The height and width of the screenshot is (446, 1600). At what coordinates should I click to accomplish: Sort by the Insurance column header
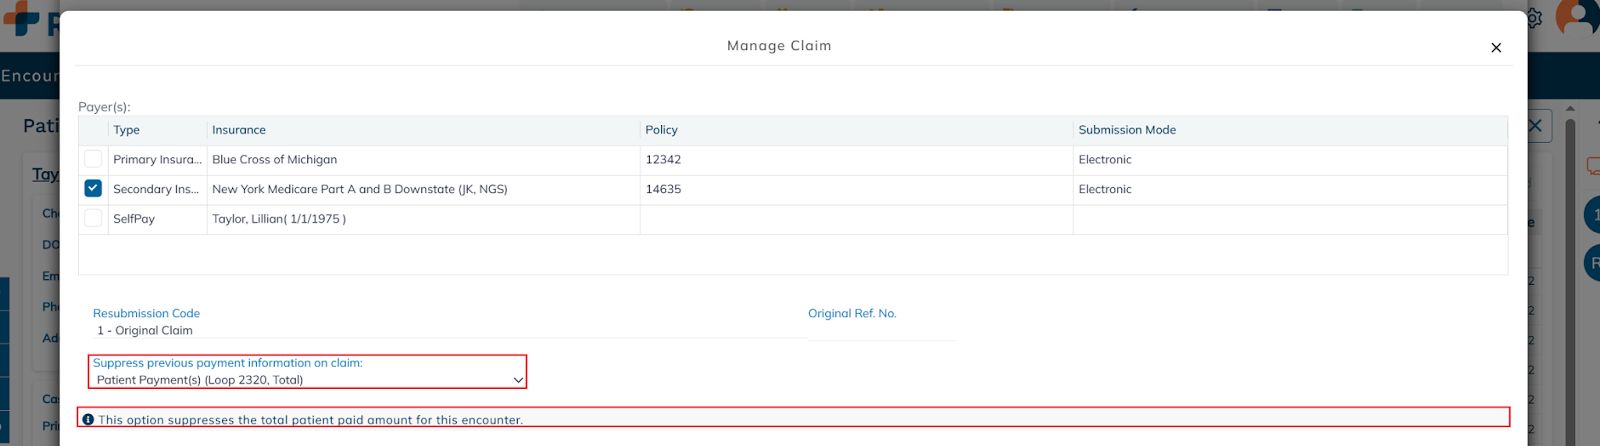(239, 130)
